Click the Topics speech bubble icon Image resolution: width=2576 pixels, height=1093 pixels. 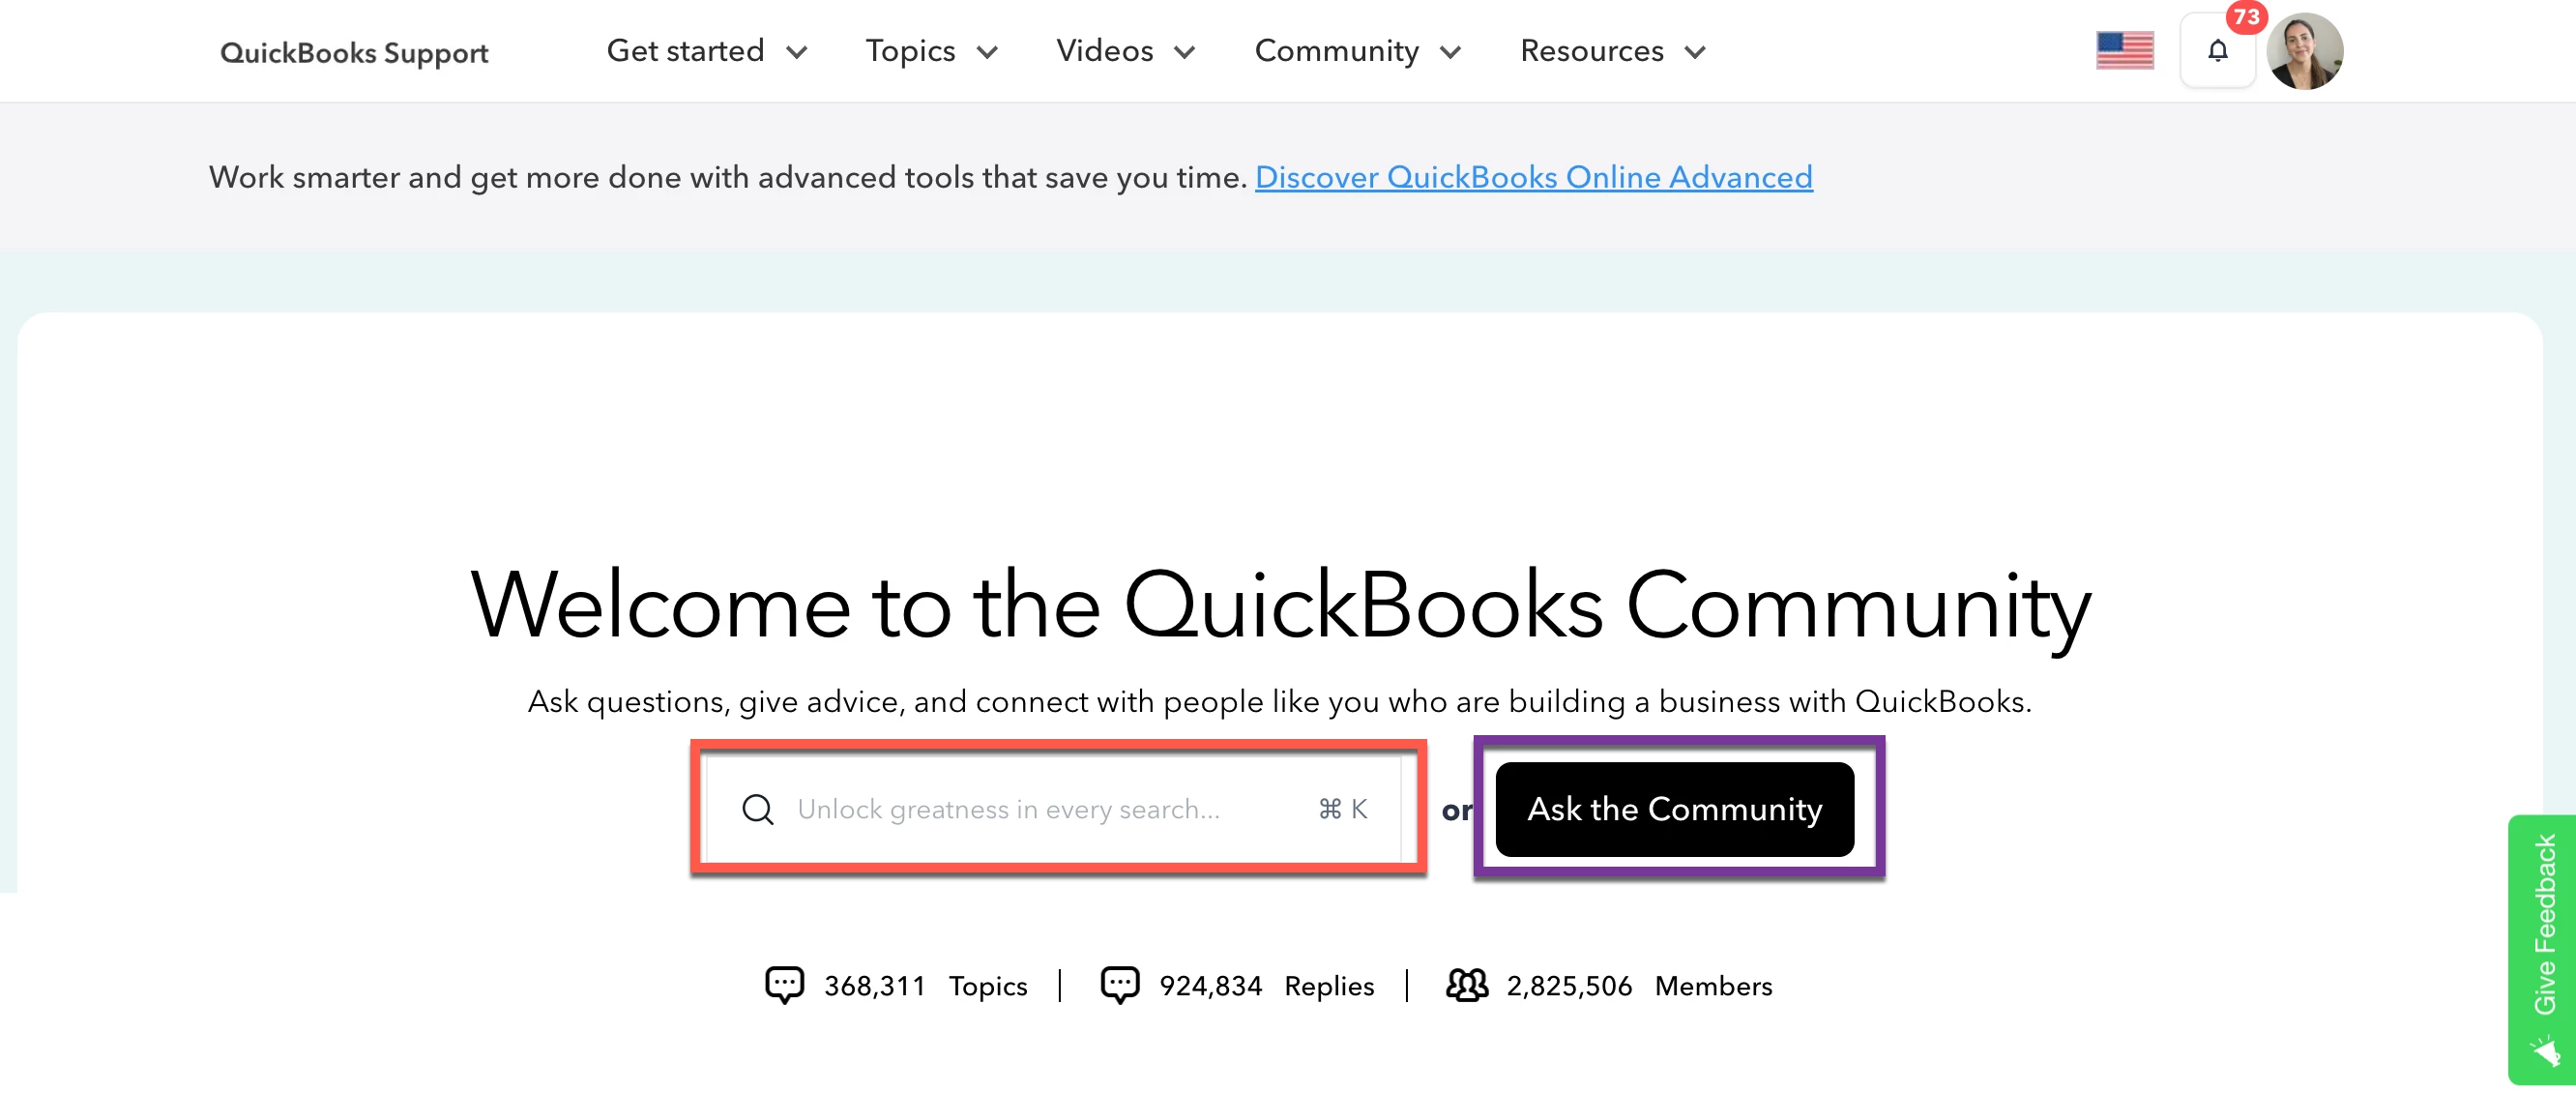(x=784, y=985)
